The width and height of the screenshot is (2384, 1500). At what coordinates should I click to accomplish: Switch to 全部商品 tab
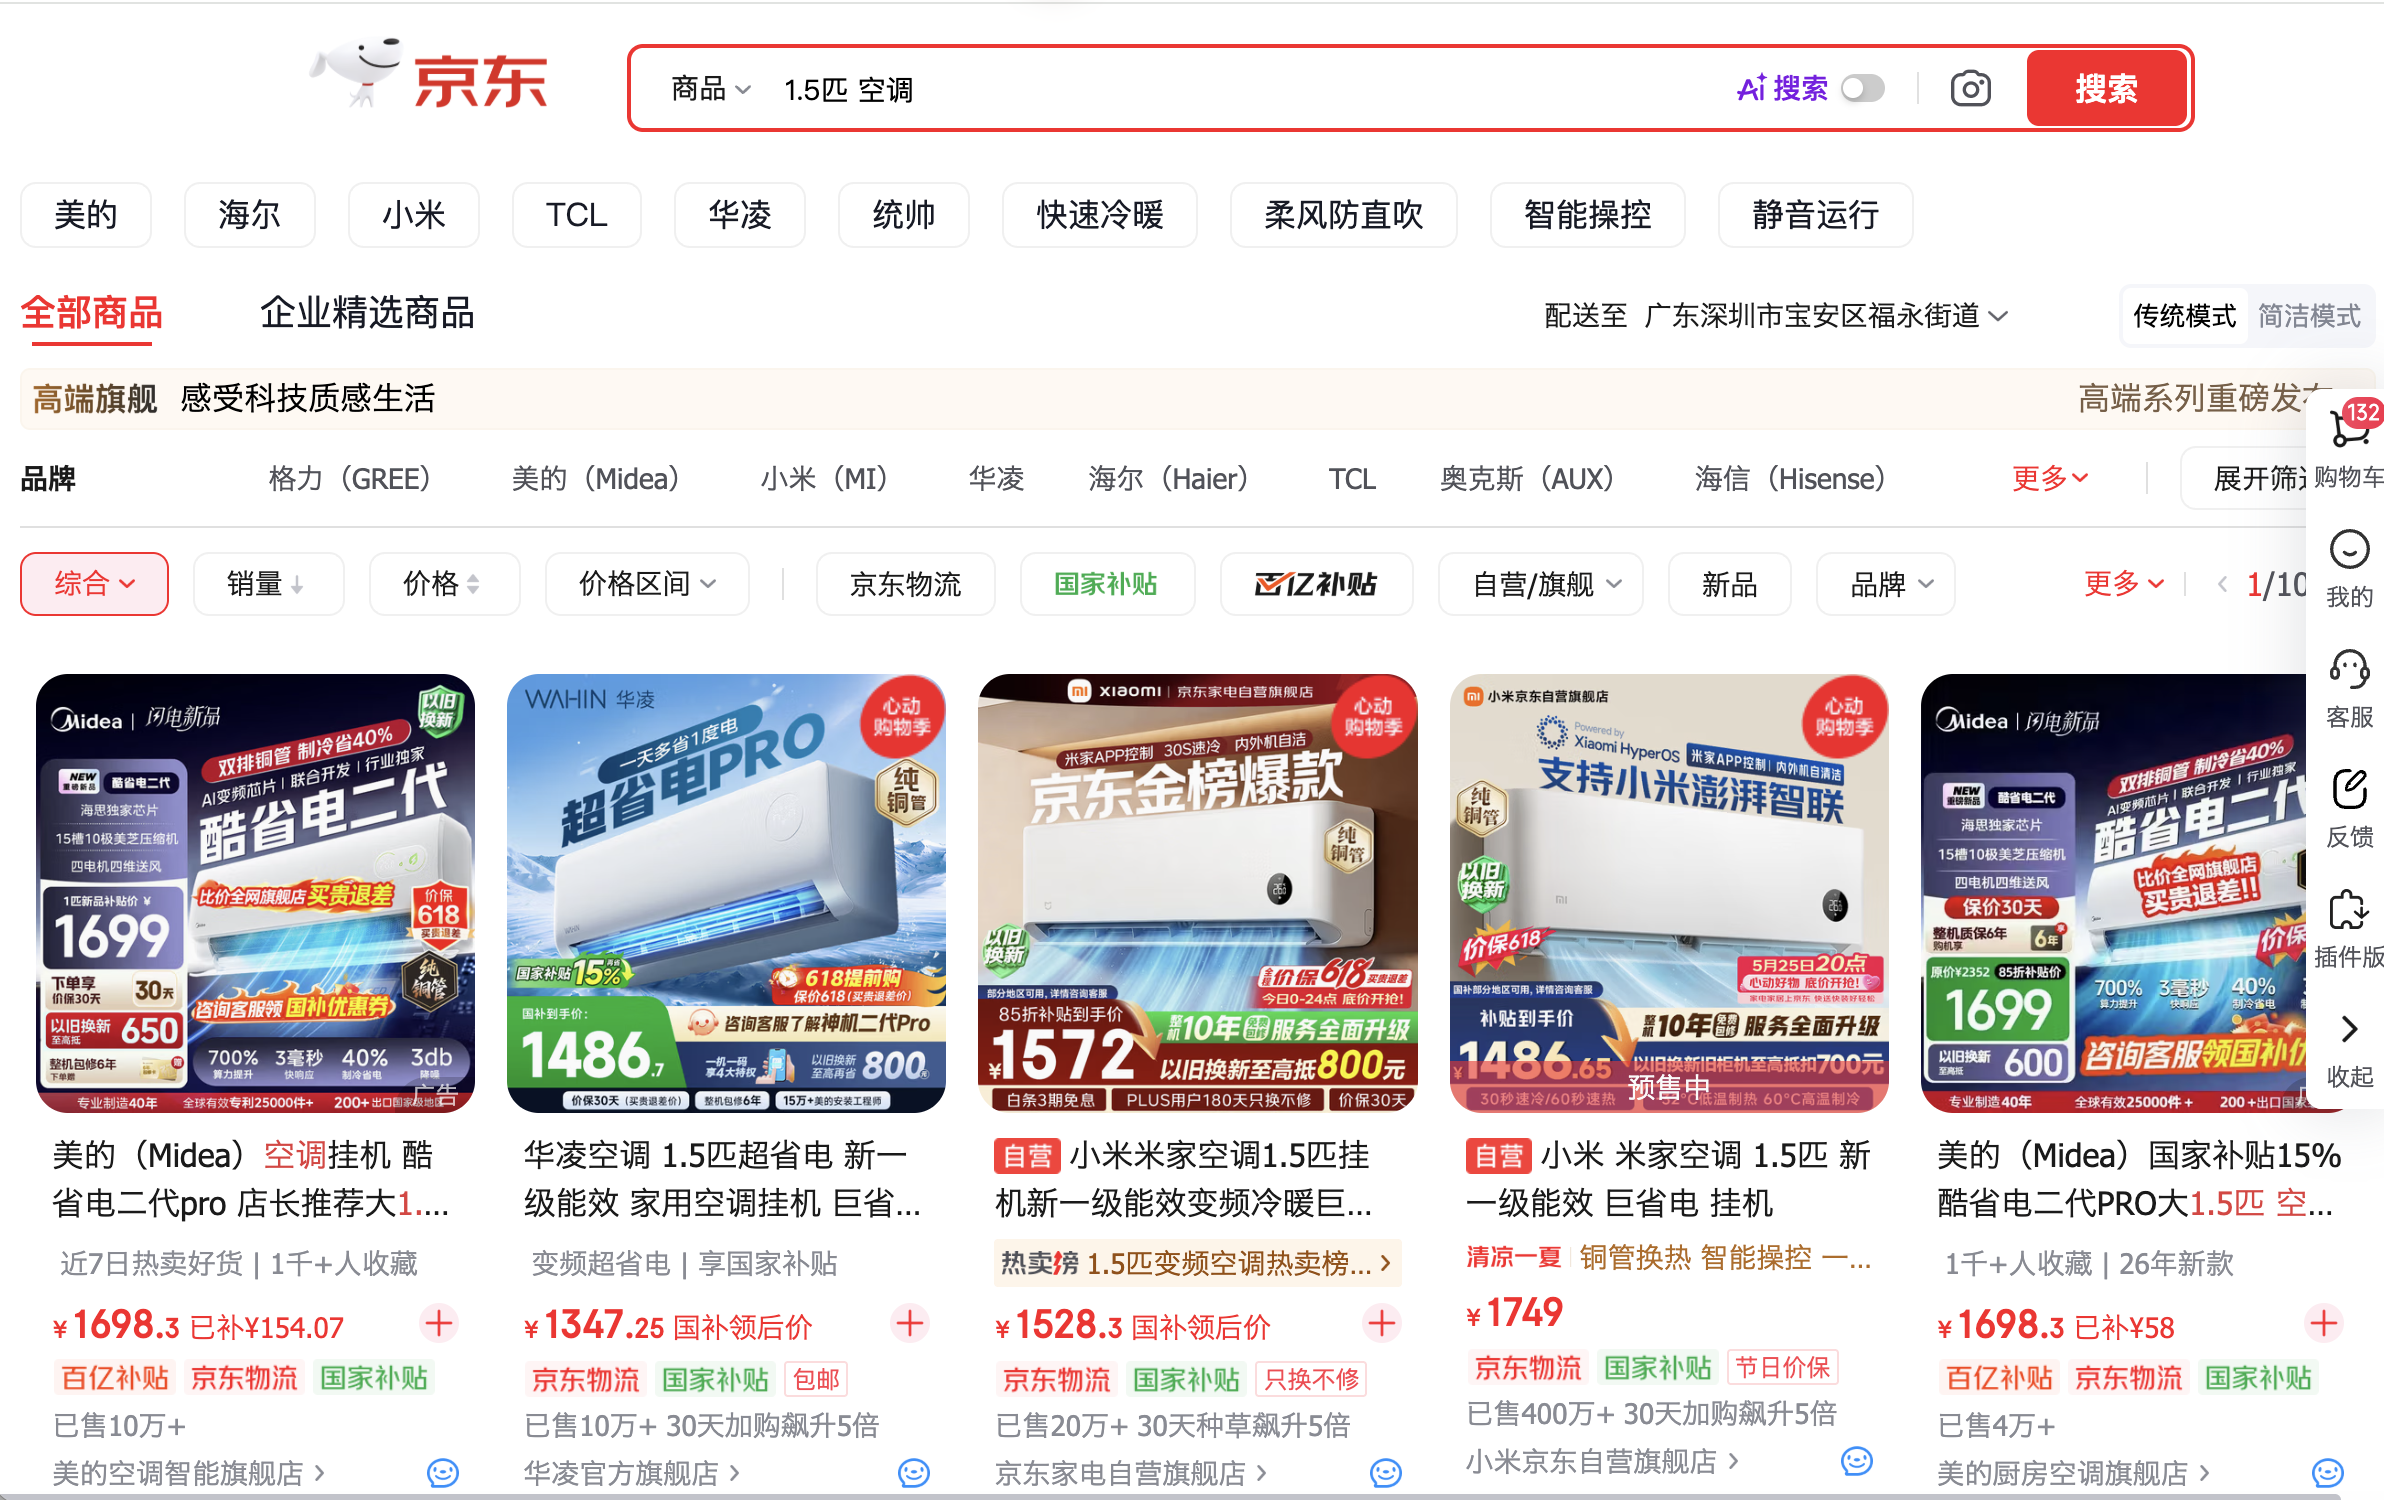pyautogui.click(x=91, y=314)
